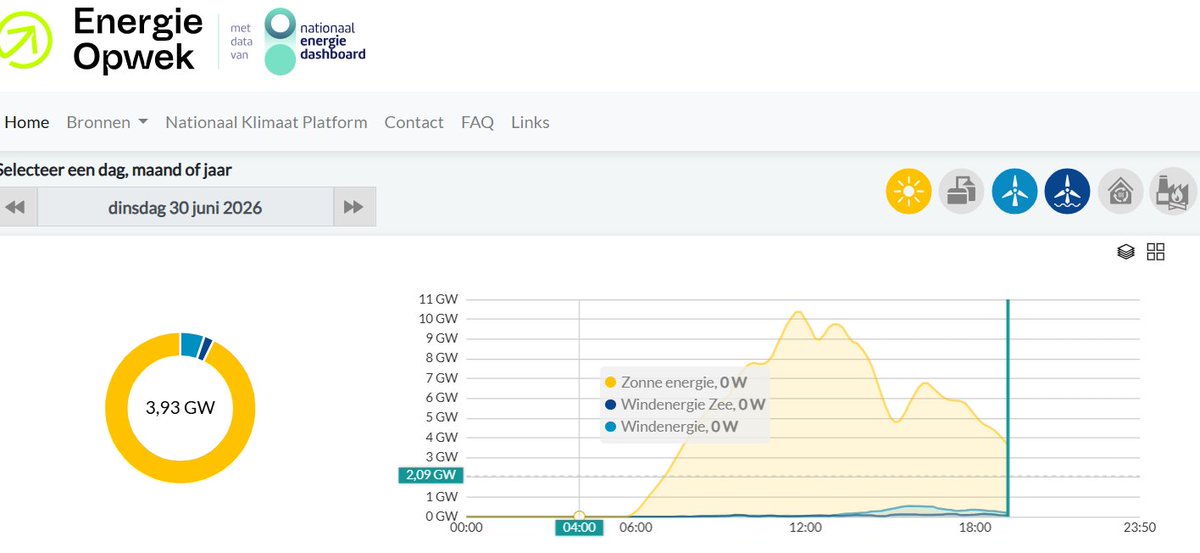Click the light blue wind segment of donut
Image resolution: width=1200 pixels, height=553 pixels.
tap(191, 344)
